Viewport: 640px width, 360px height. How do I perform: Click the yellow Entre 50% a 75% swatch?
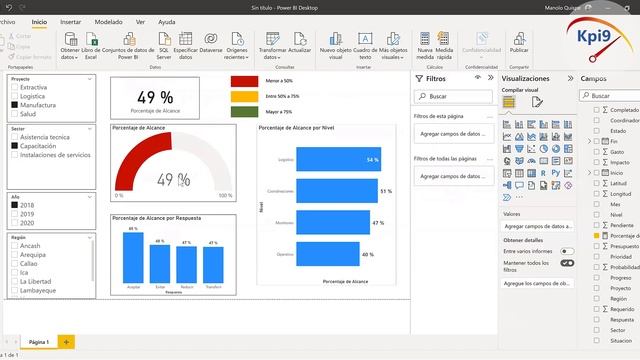coord(244,96)
